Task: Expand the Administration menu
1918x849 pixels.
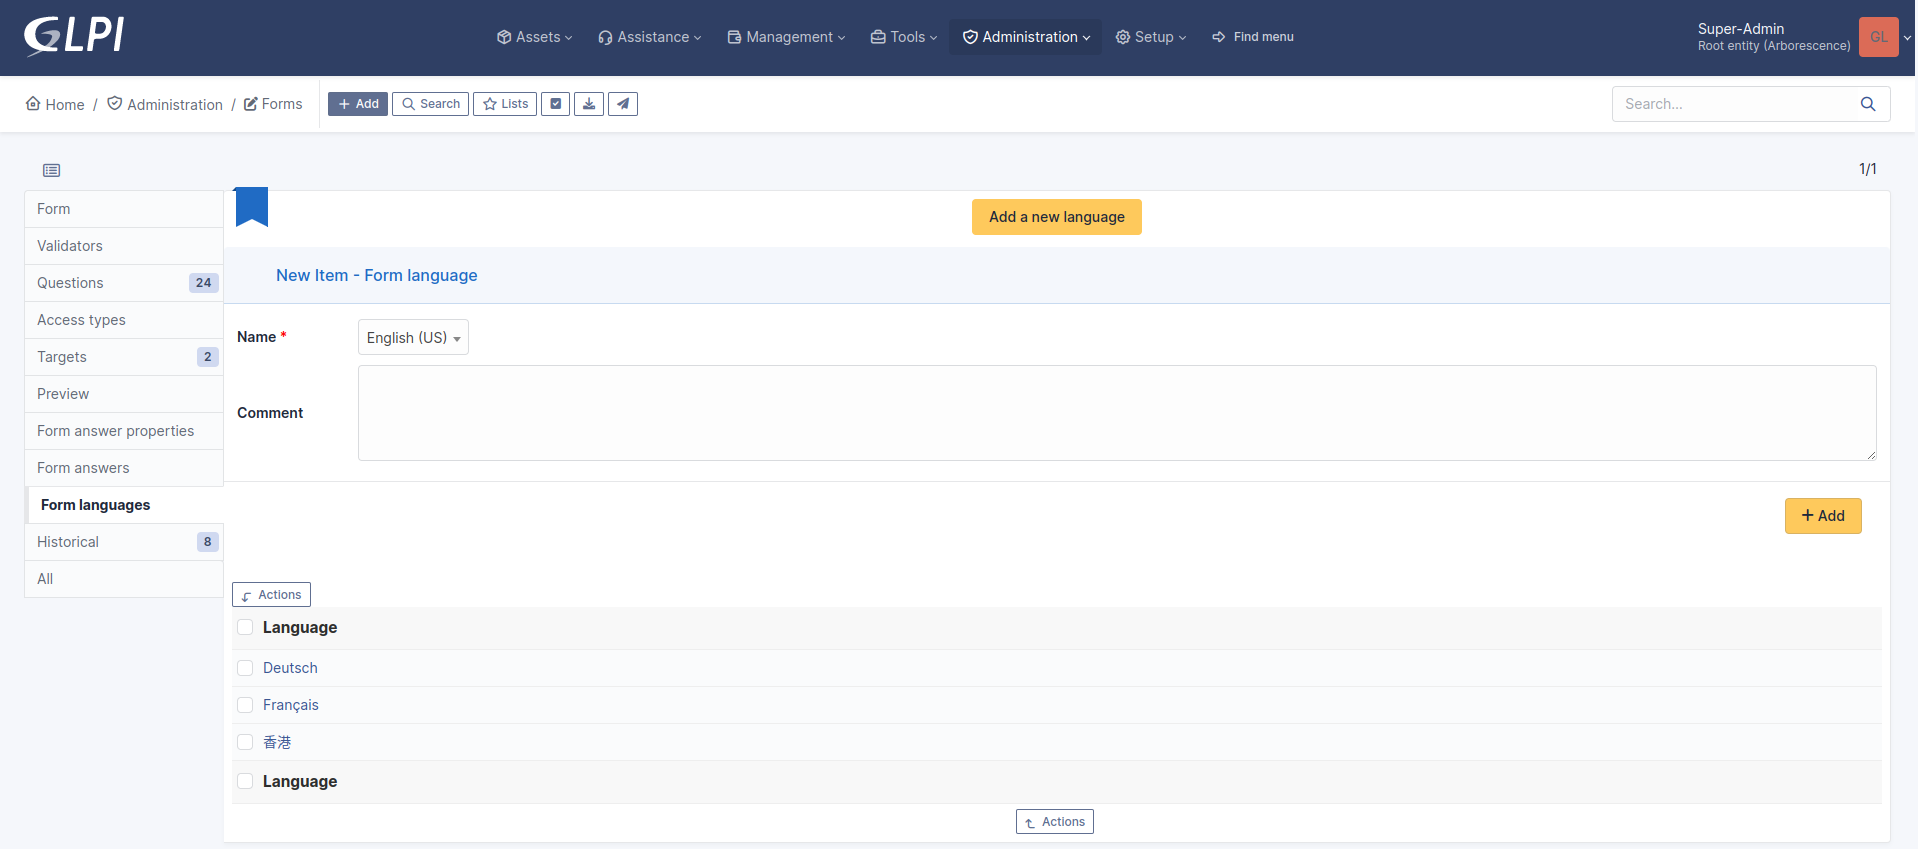Action: click(x=1026, y=37)
